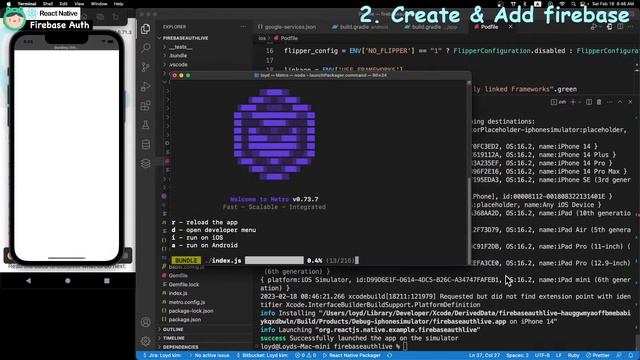Open the Explorer view in activity bar
This screenshot has width=640, height=360.
[x=145, y=29]
